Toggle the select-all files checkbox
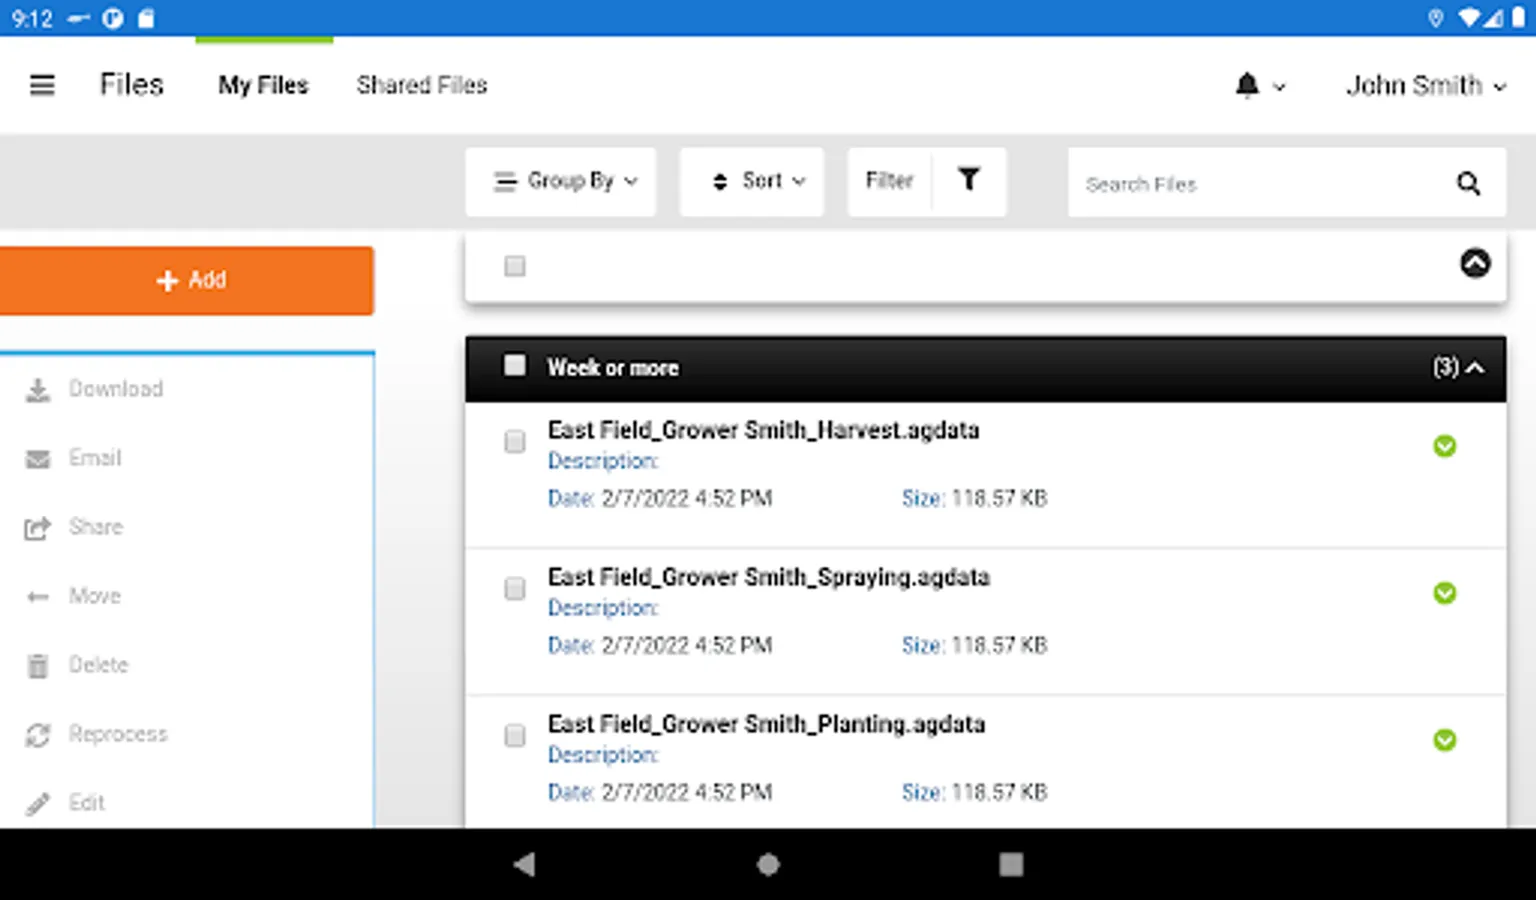1536x900 pixels. pos(515,266)
